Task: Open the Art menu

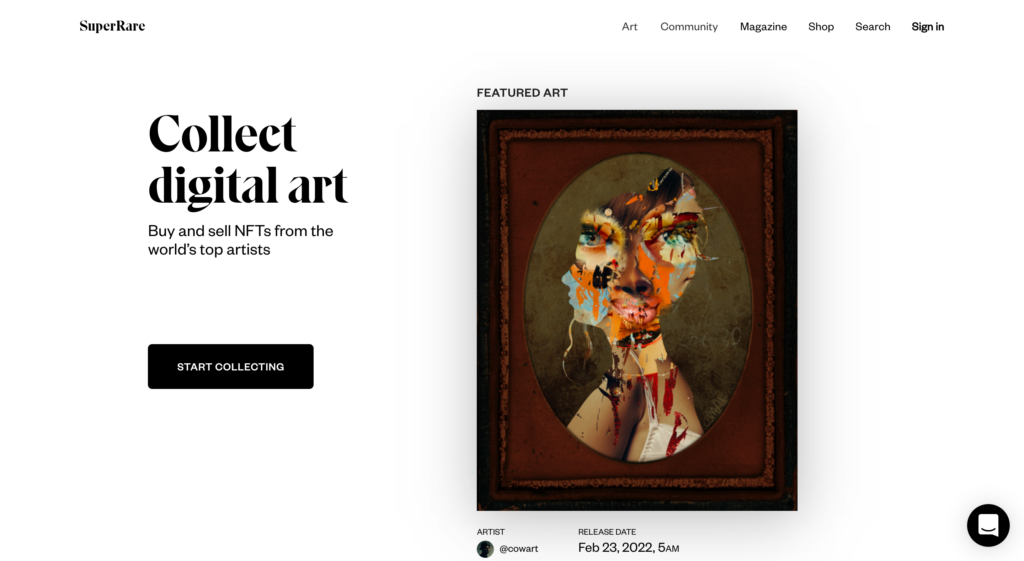Action: pyautogui.click(x=630, y=27)
